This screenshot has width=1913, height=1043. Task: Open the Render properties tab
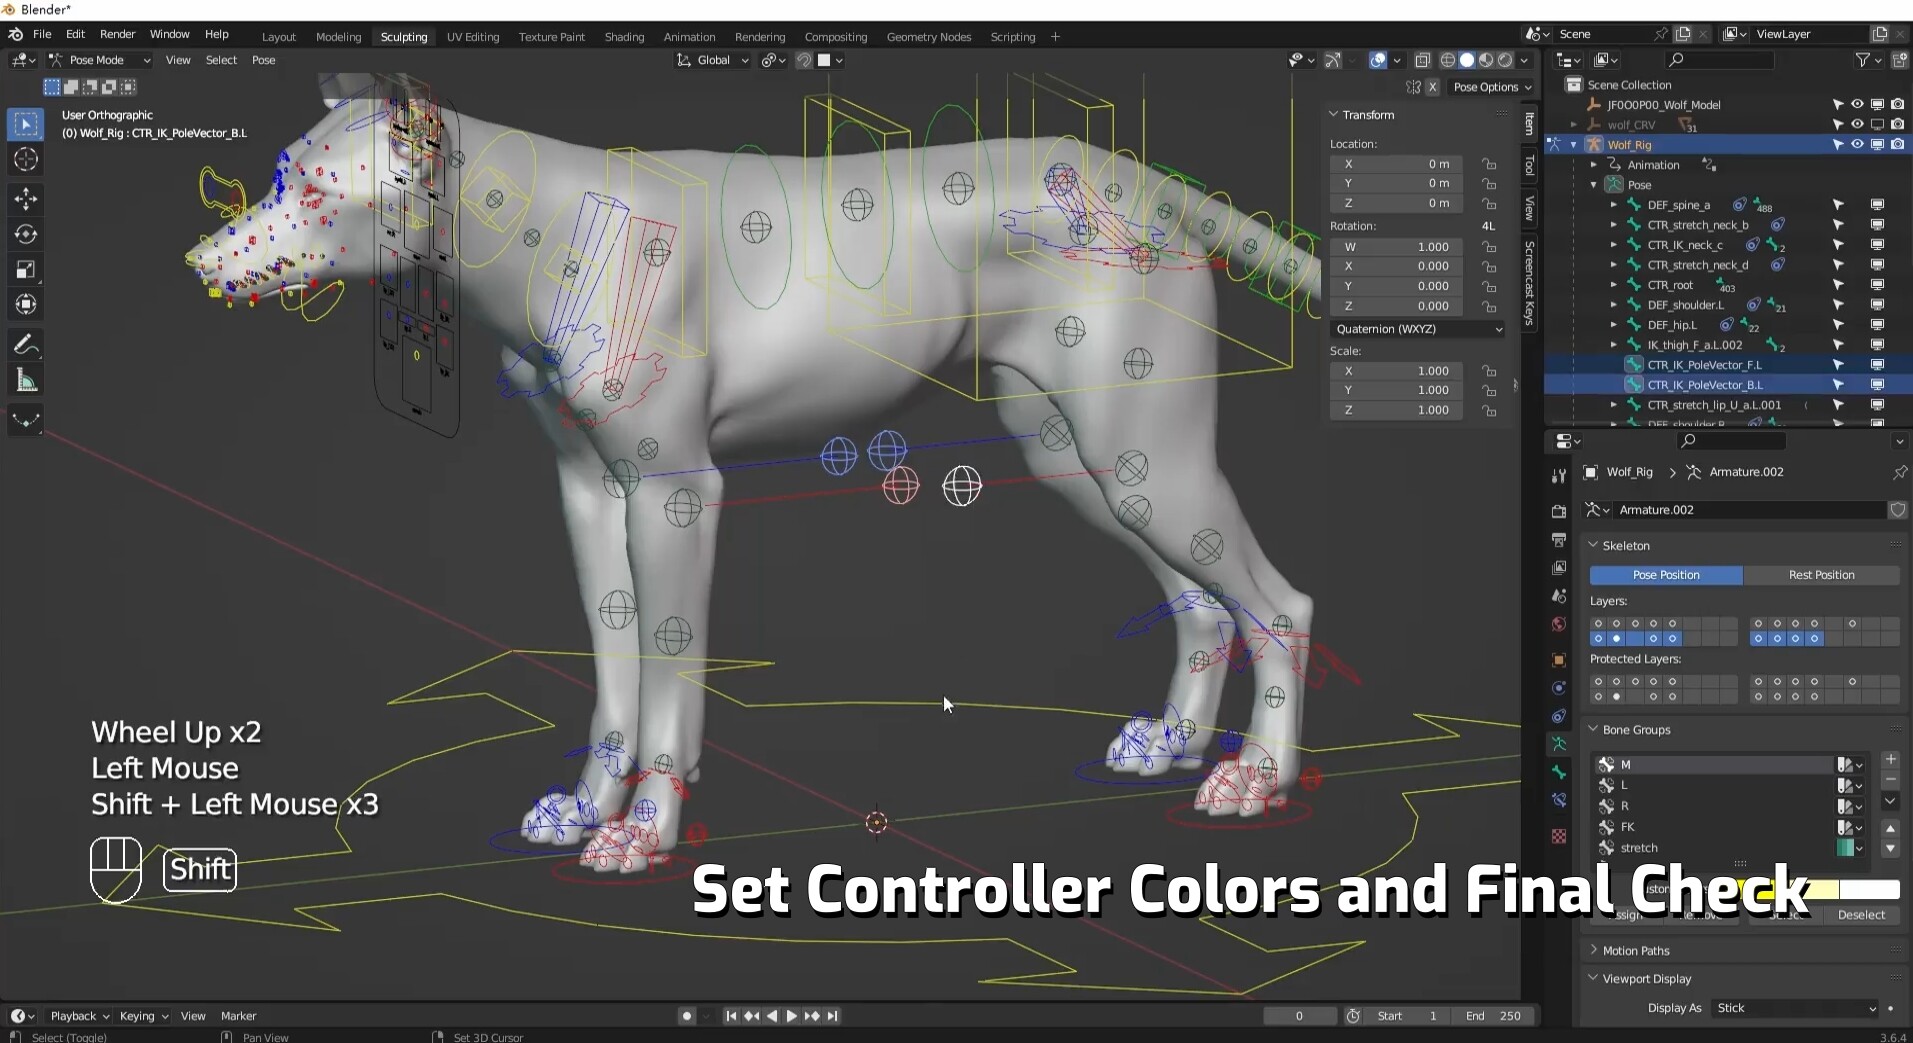[1558, 511]
